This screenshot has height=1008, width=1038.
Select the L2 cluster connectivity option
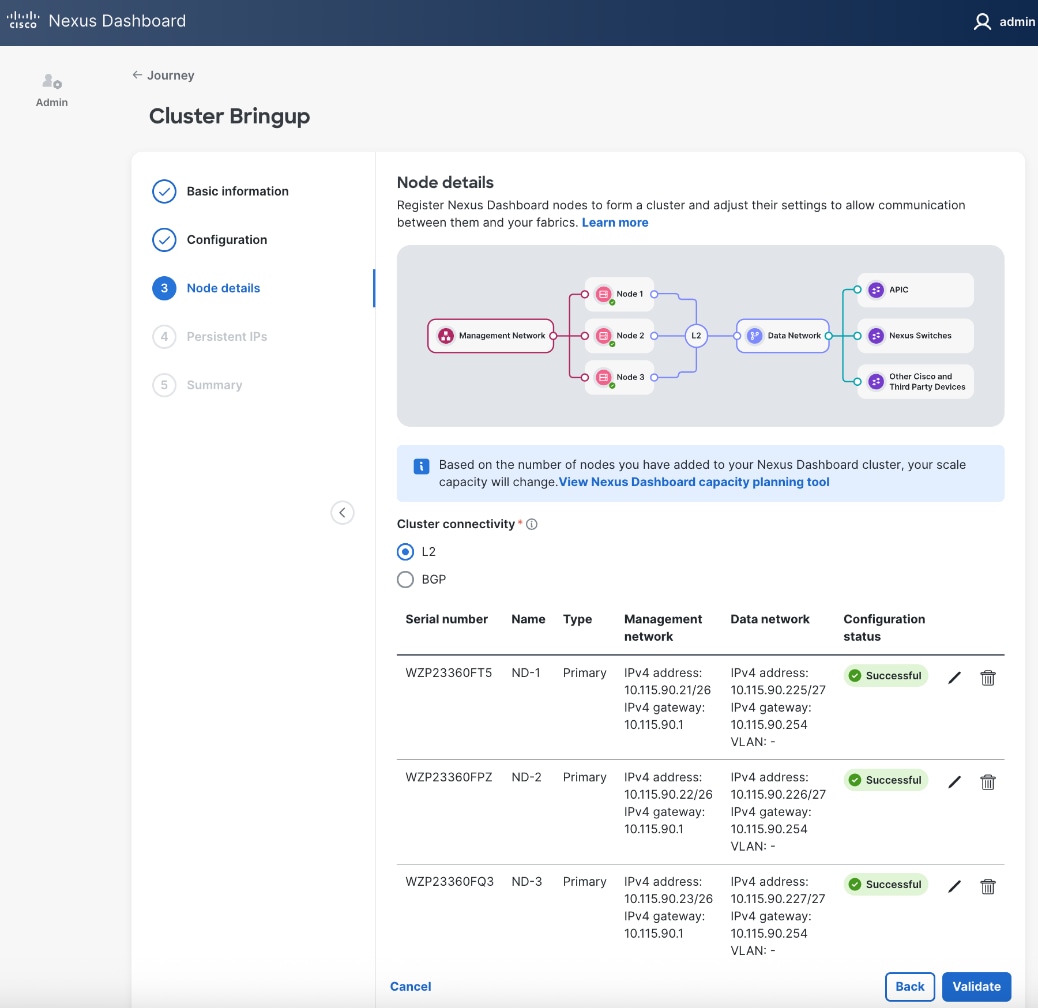[406, 552]
